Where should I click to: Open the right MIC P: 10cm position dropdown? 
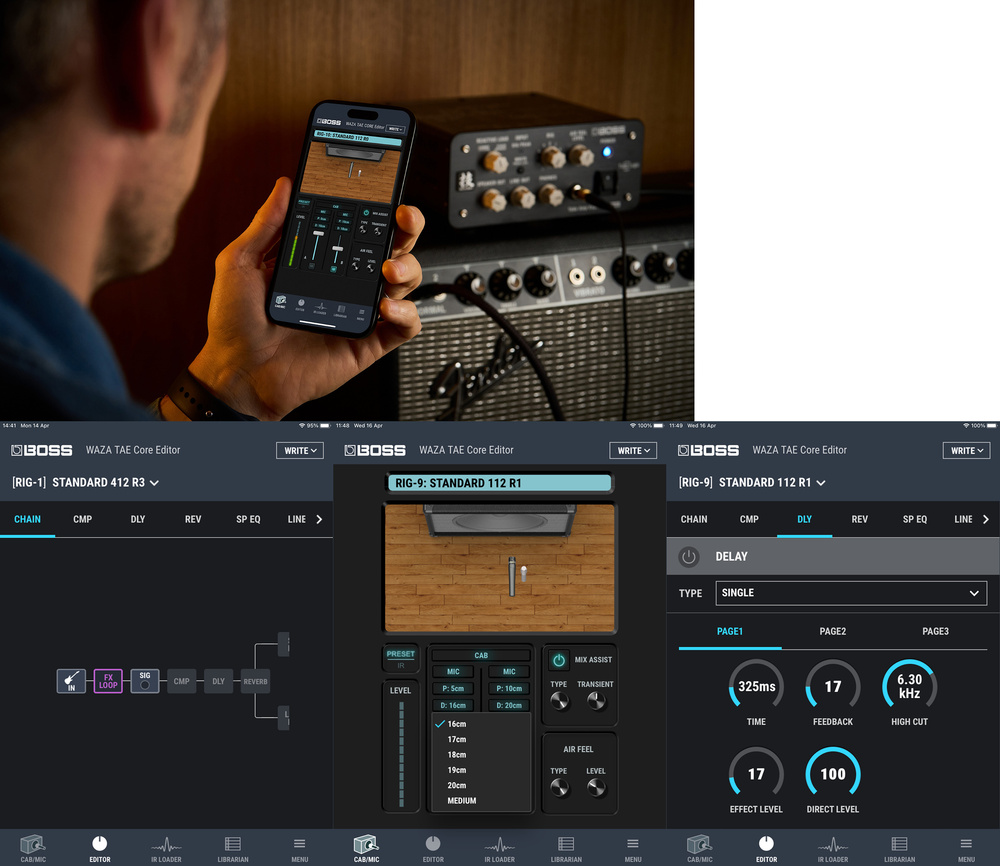(509, 689)
